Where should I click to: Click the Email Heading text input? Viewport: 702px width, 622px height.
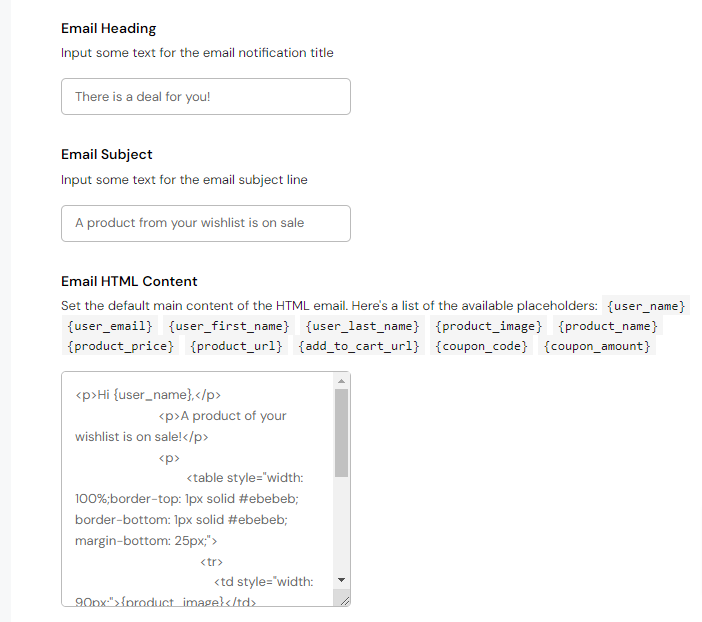pos(205,97)
